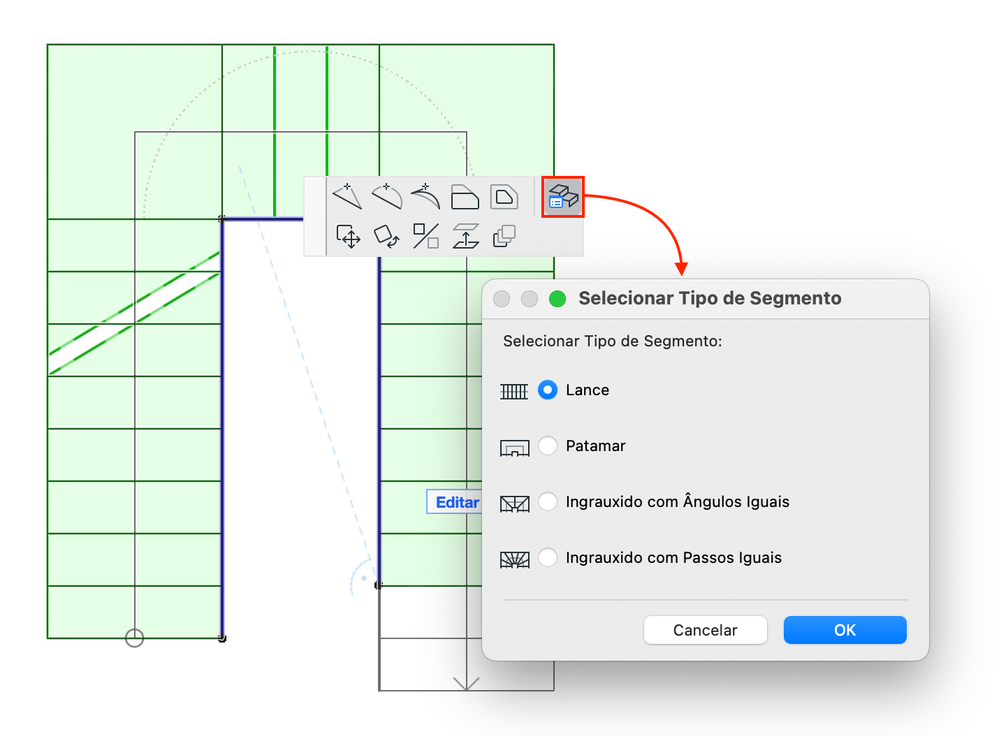This screenshot has height=736, width=999.
Task: Click the stair baseline start circle marker
Action: pos(134,638)
